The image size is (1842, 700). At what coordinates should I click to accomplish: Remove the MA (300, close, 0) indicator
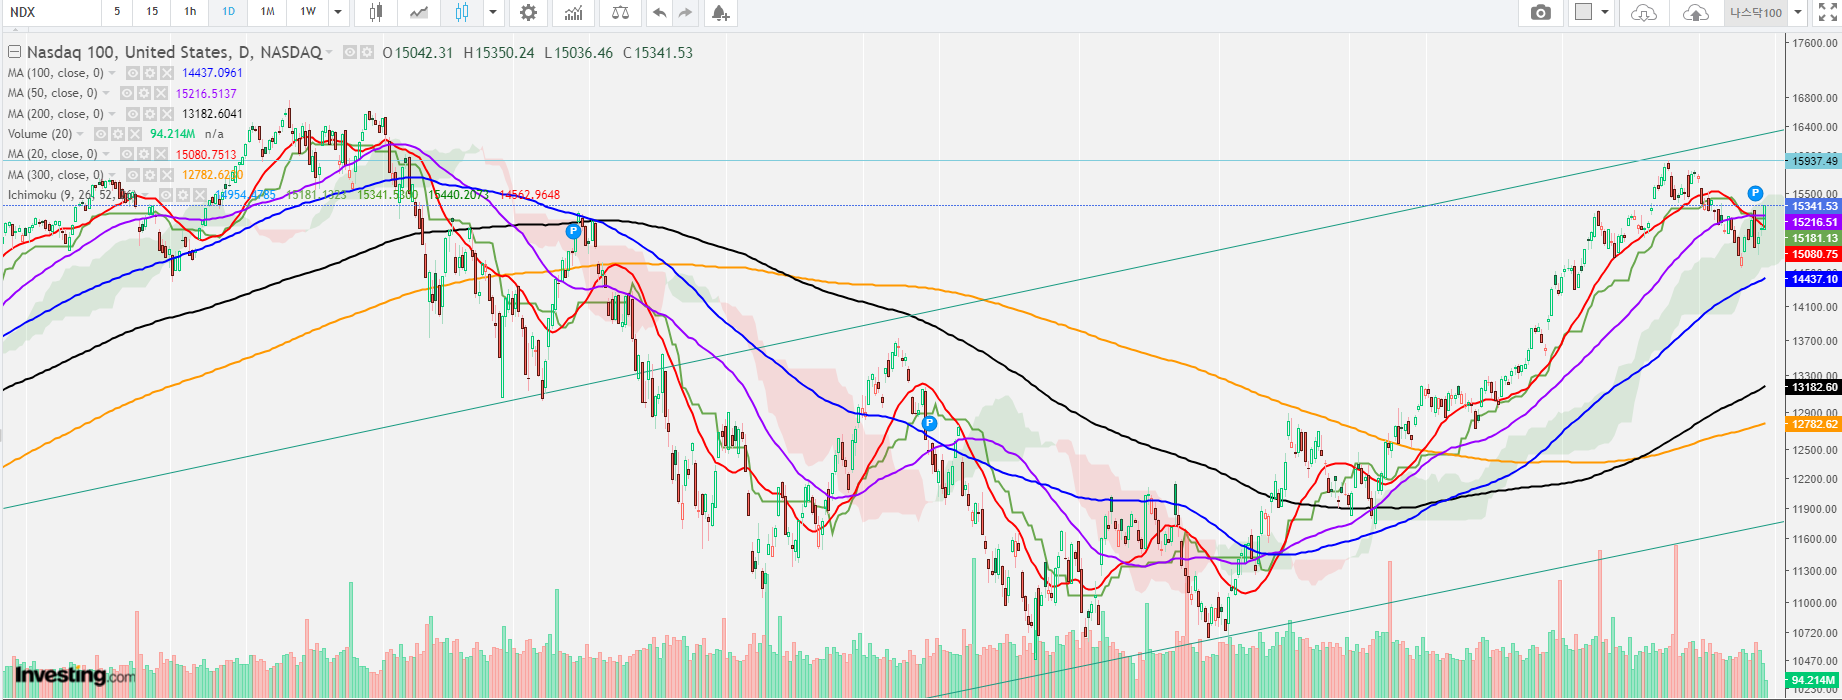[x=167, y=175]
